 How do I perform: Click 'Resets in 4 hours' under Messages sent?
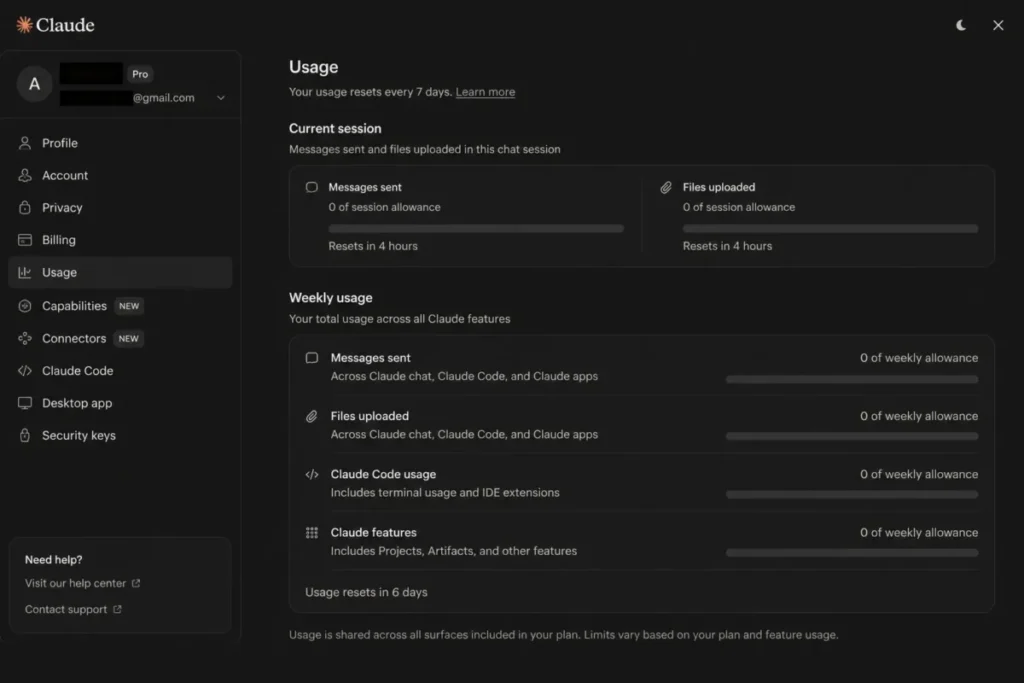coord(373,246)
